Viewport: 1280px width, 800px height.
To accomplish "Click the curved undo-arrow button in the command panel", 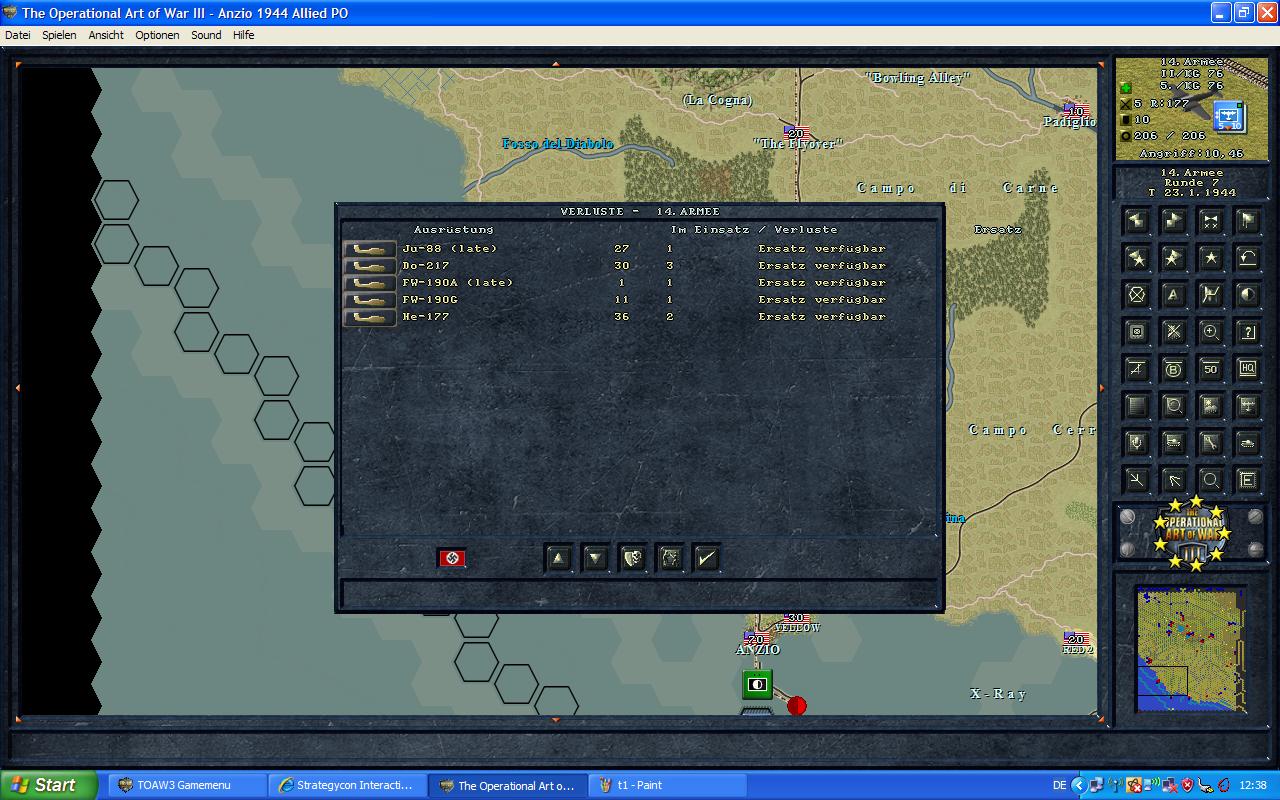I will pyautogui.click(x=1247, y=258).
